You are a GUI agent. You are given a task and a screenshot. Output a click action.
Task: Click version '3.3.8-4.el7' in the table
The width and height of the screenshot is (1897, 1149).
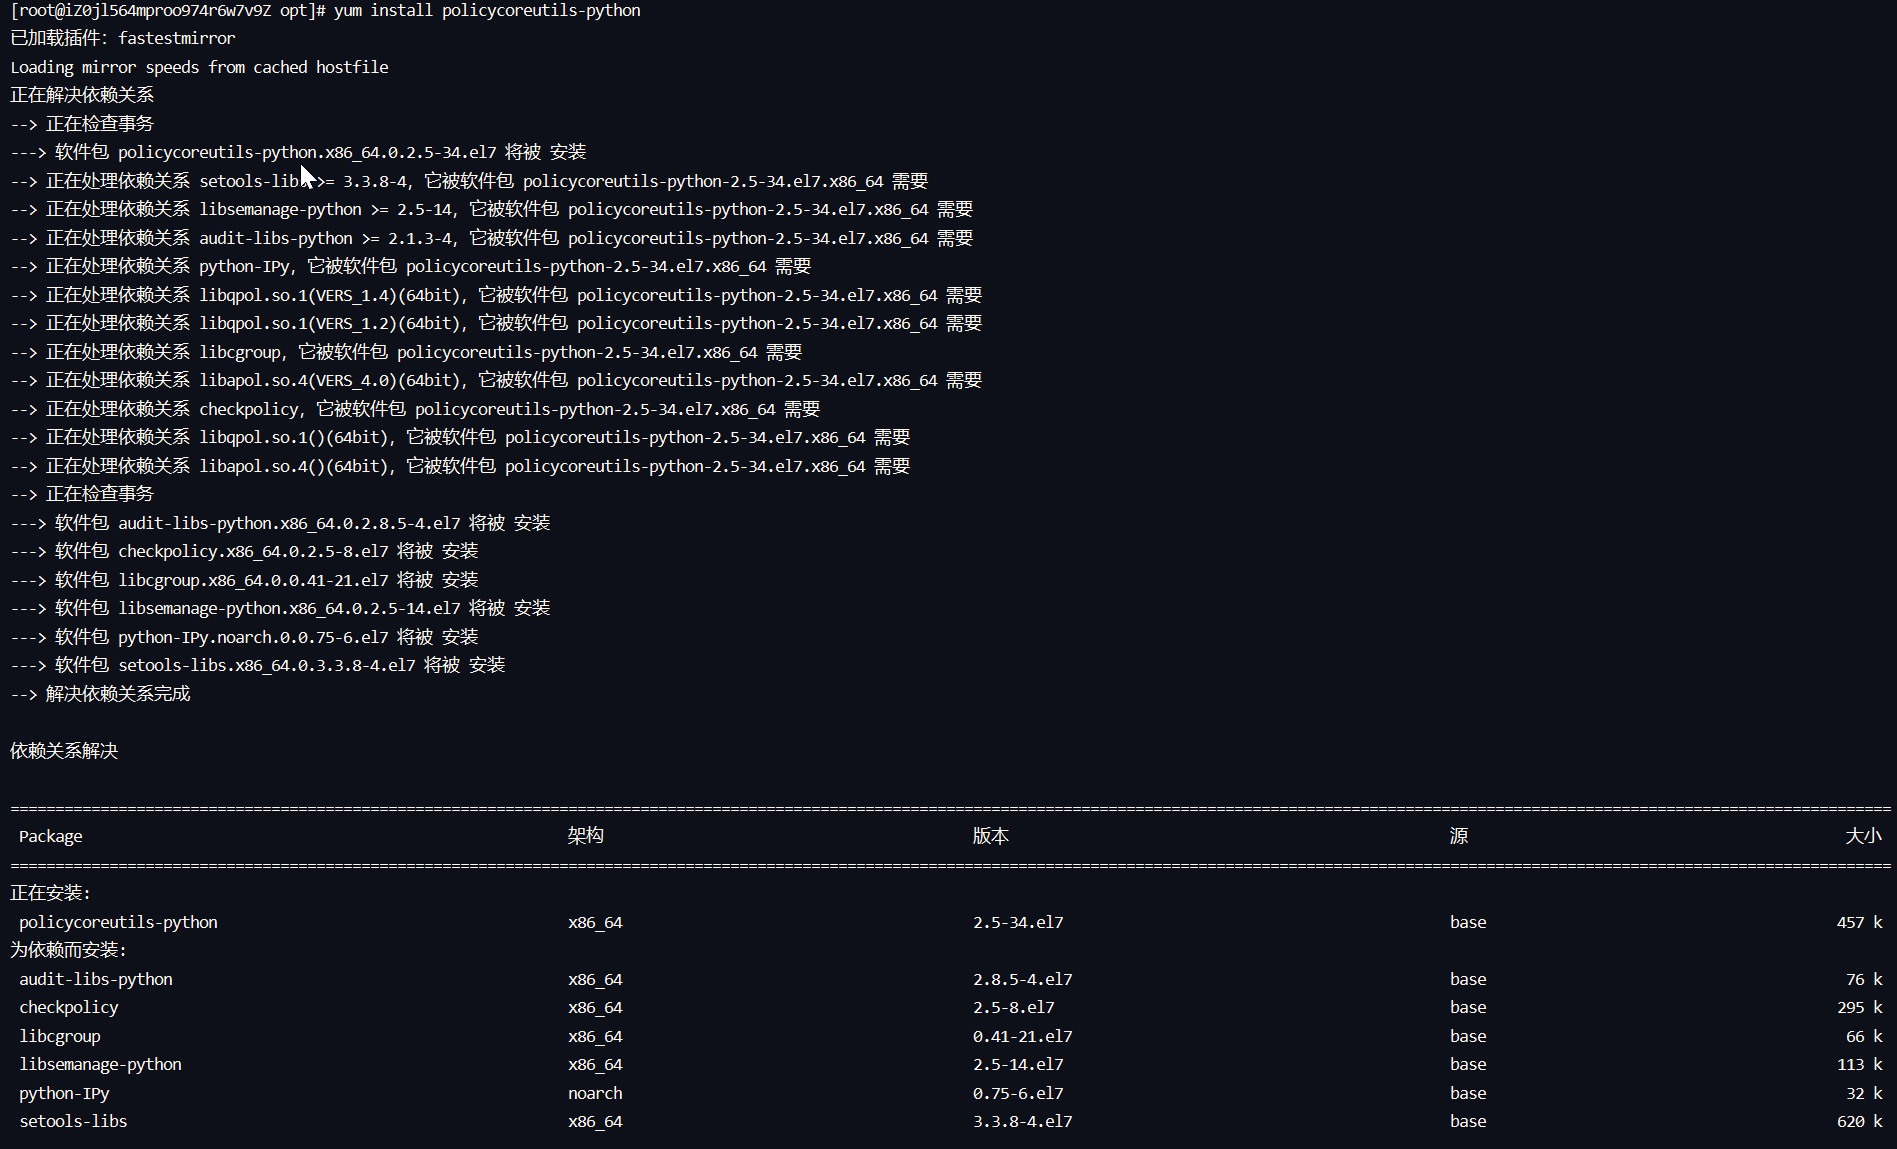click(x=1022, y=1121)
